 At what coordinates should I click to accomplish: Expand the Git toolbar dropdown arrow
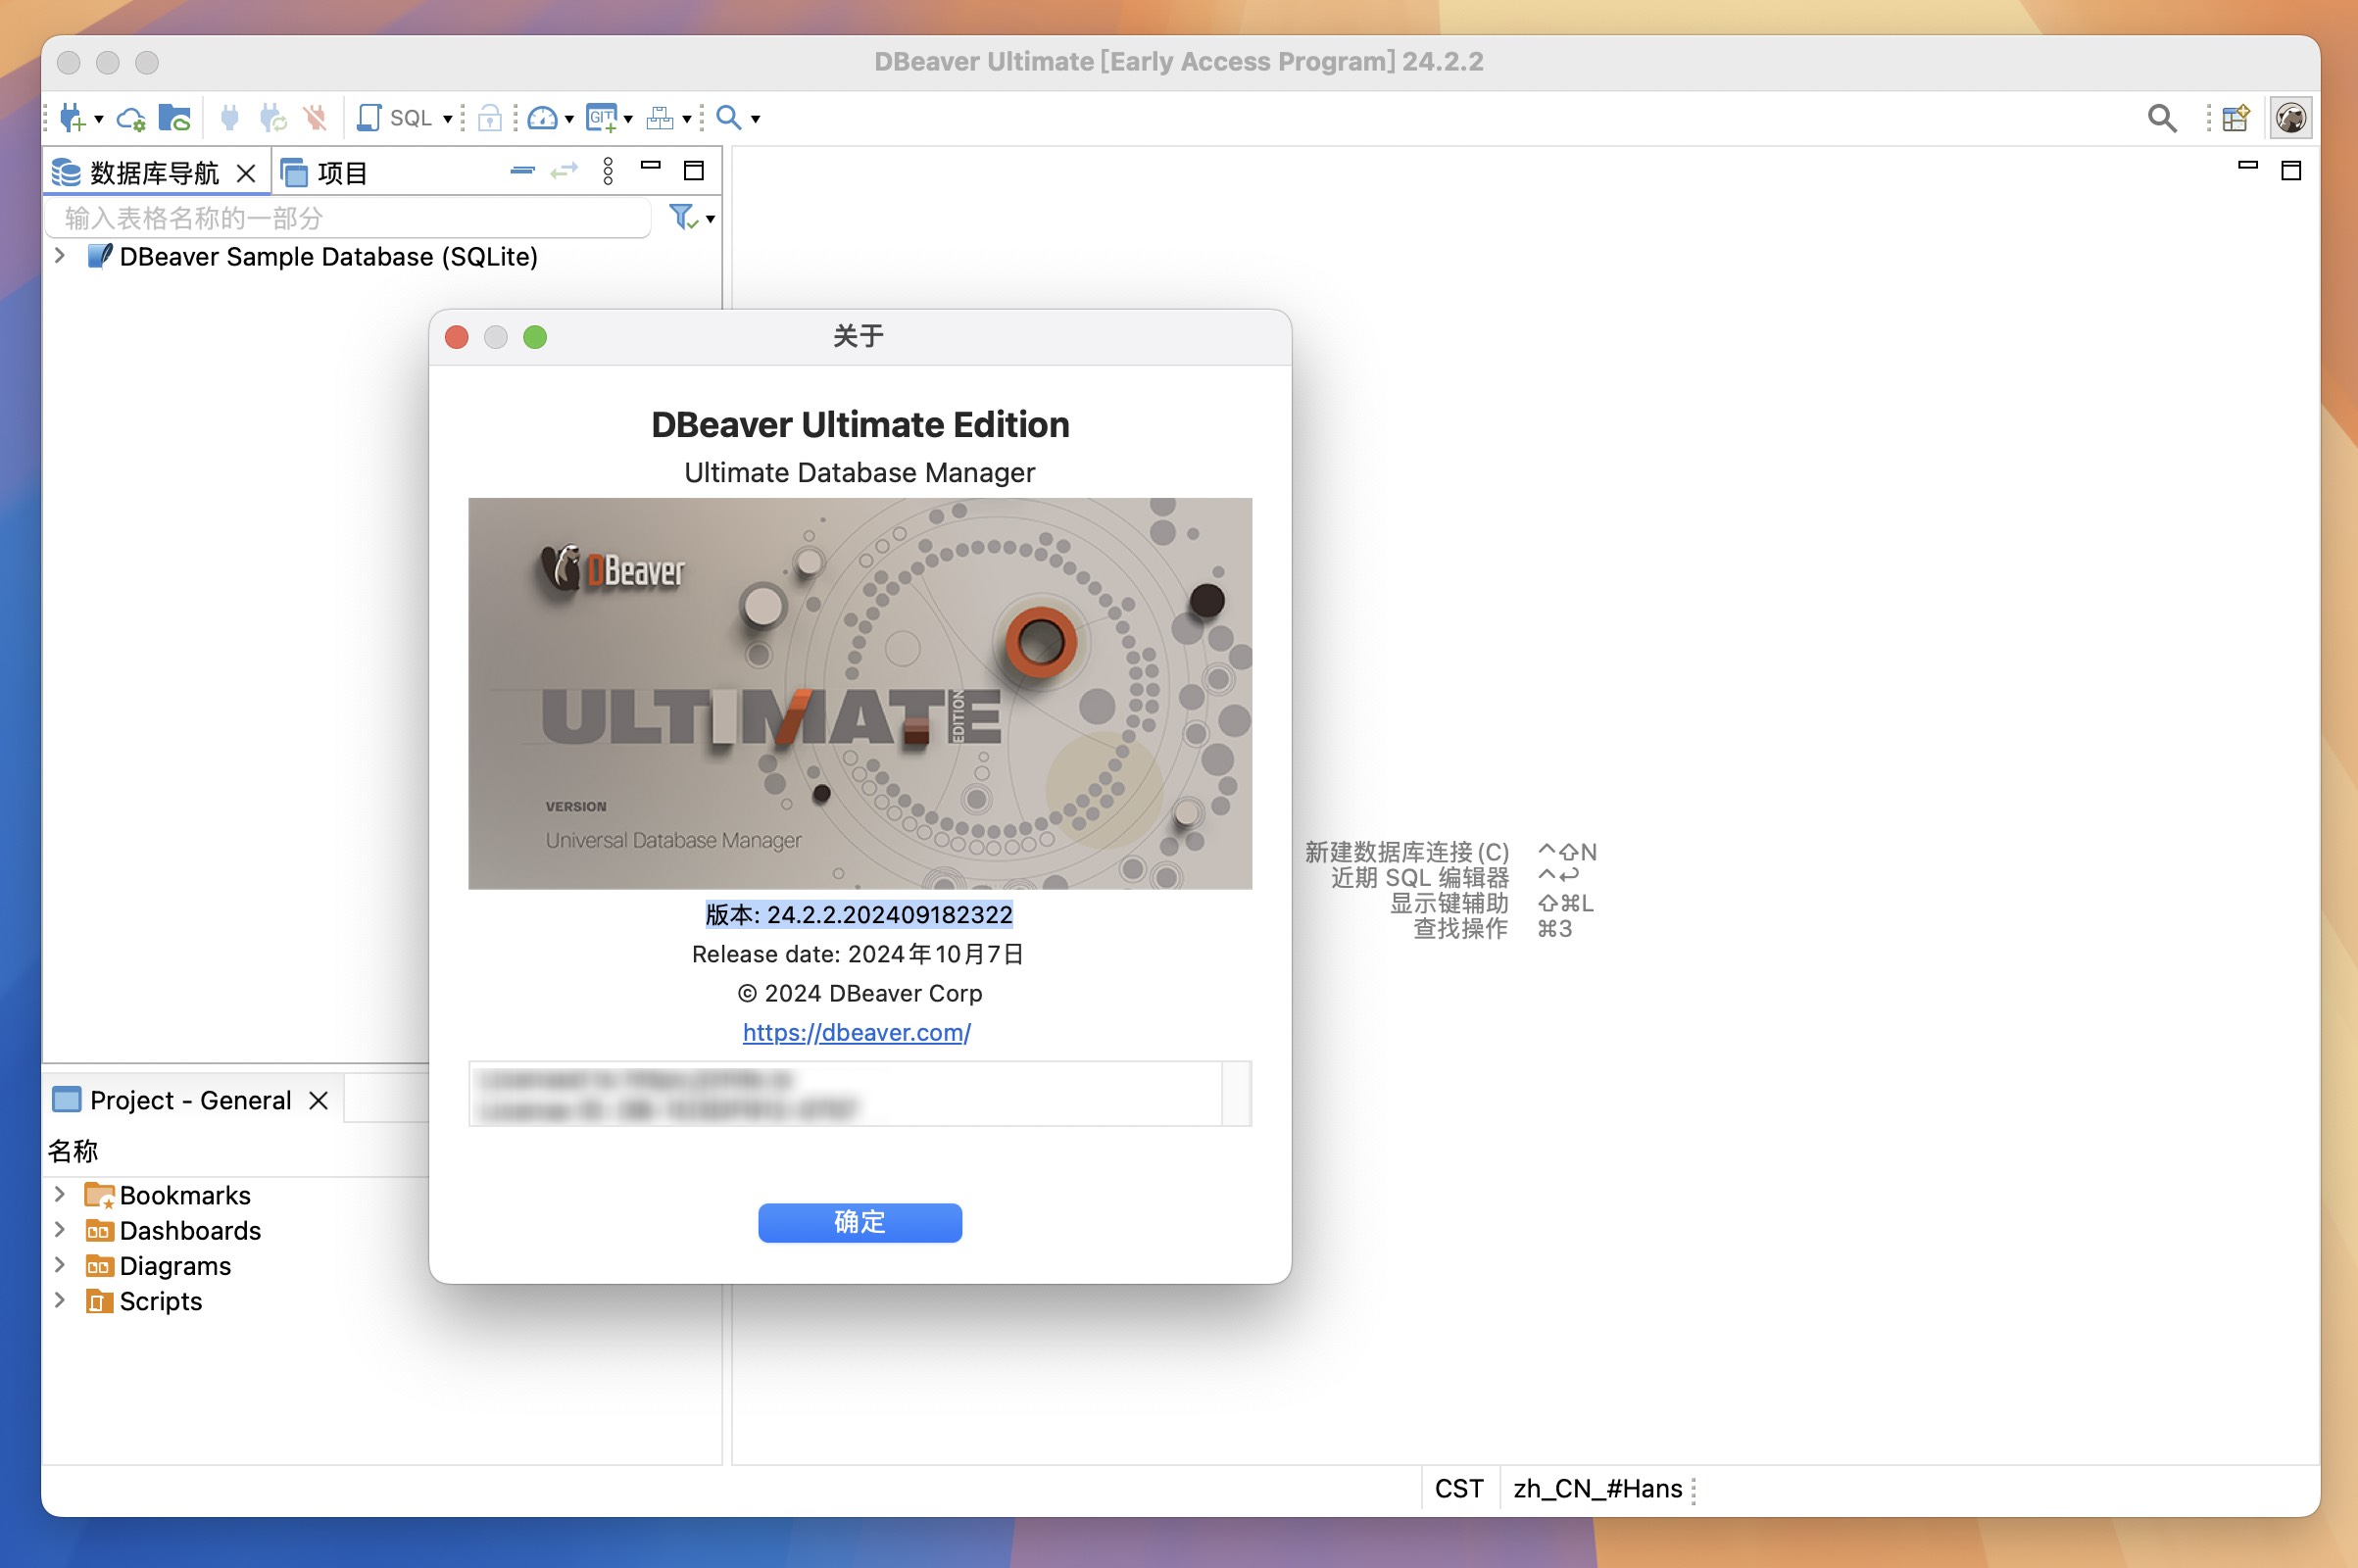628,119
